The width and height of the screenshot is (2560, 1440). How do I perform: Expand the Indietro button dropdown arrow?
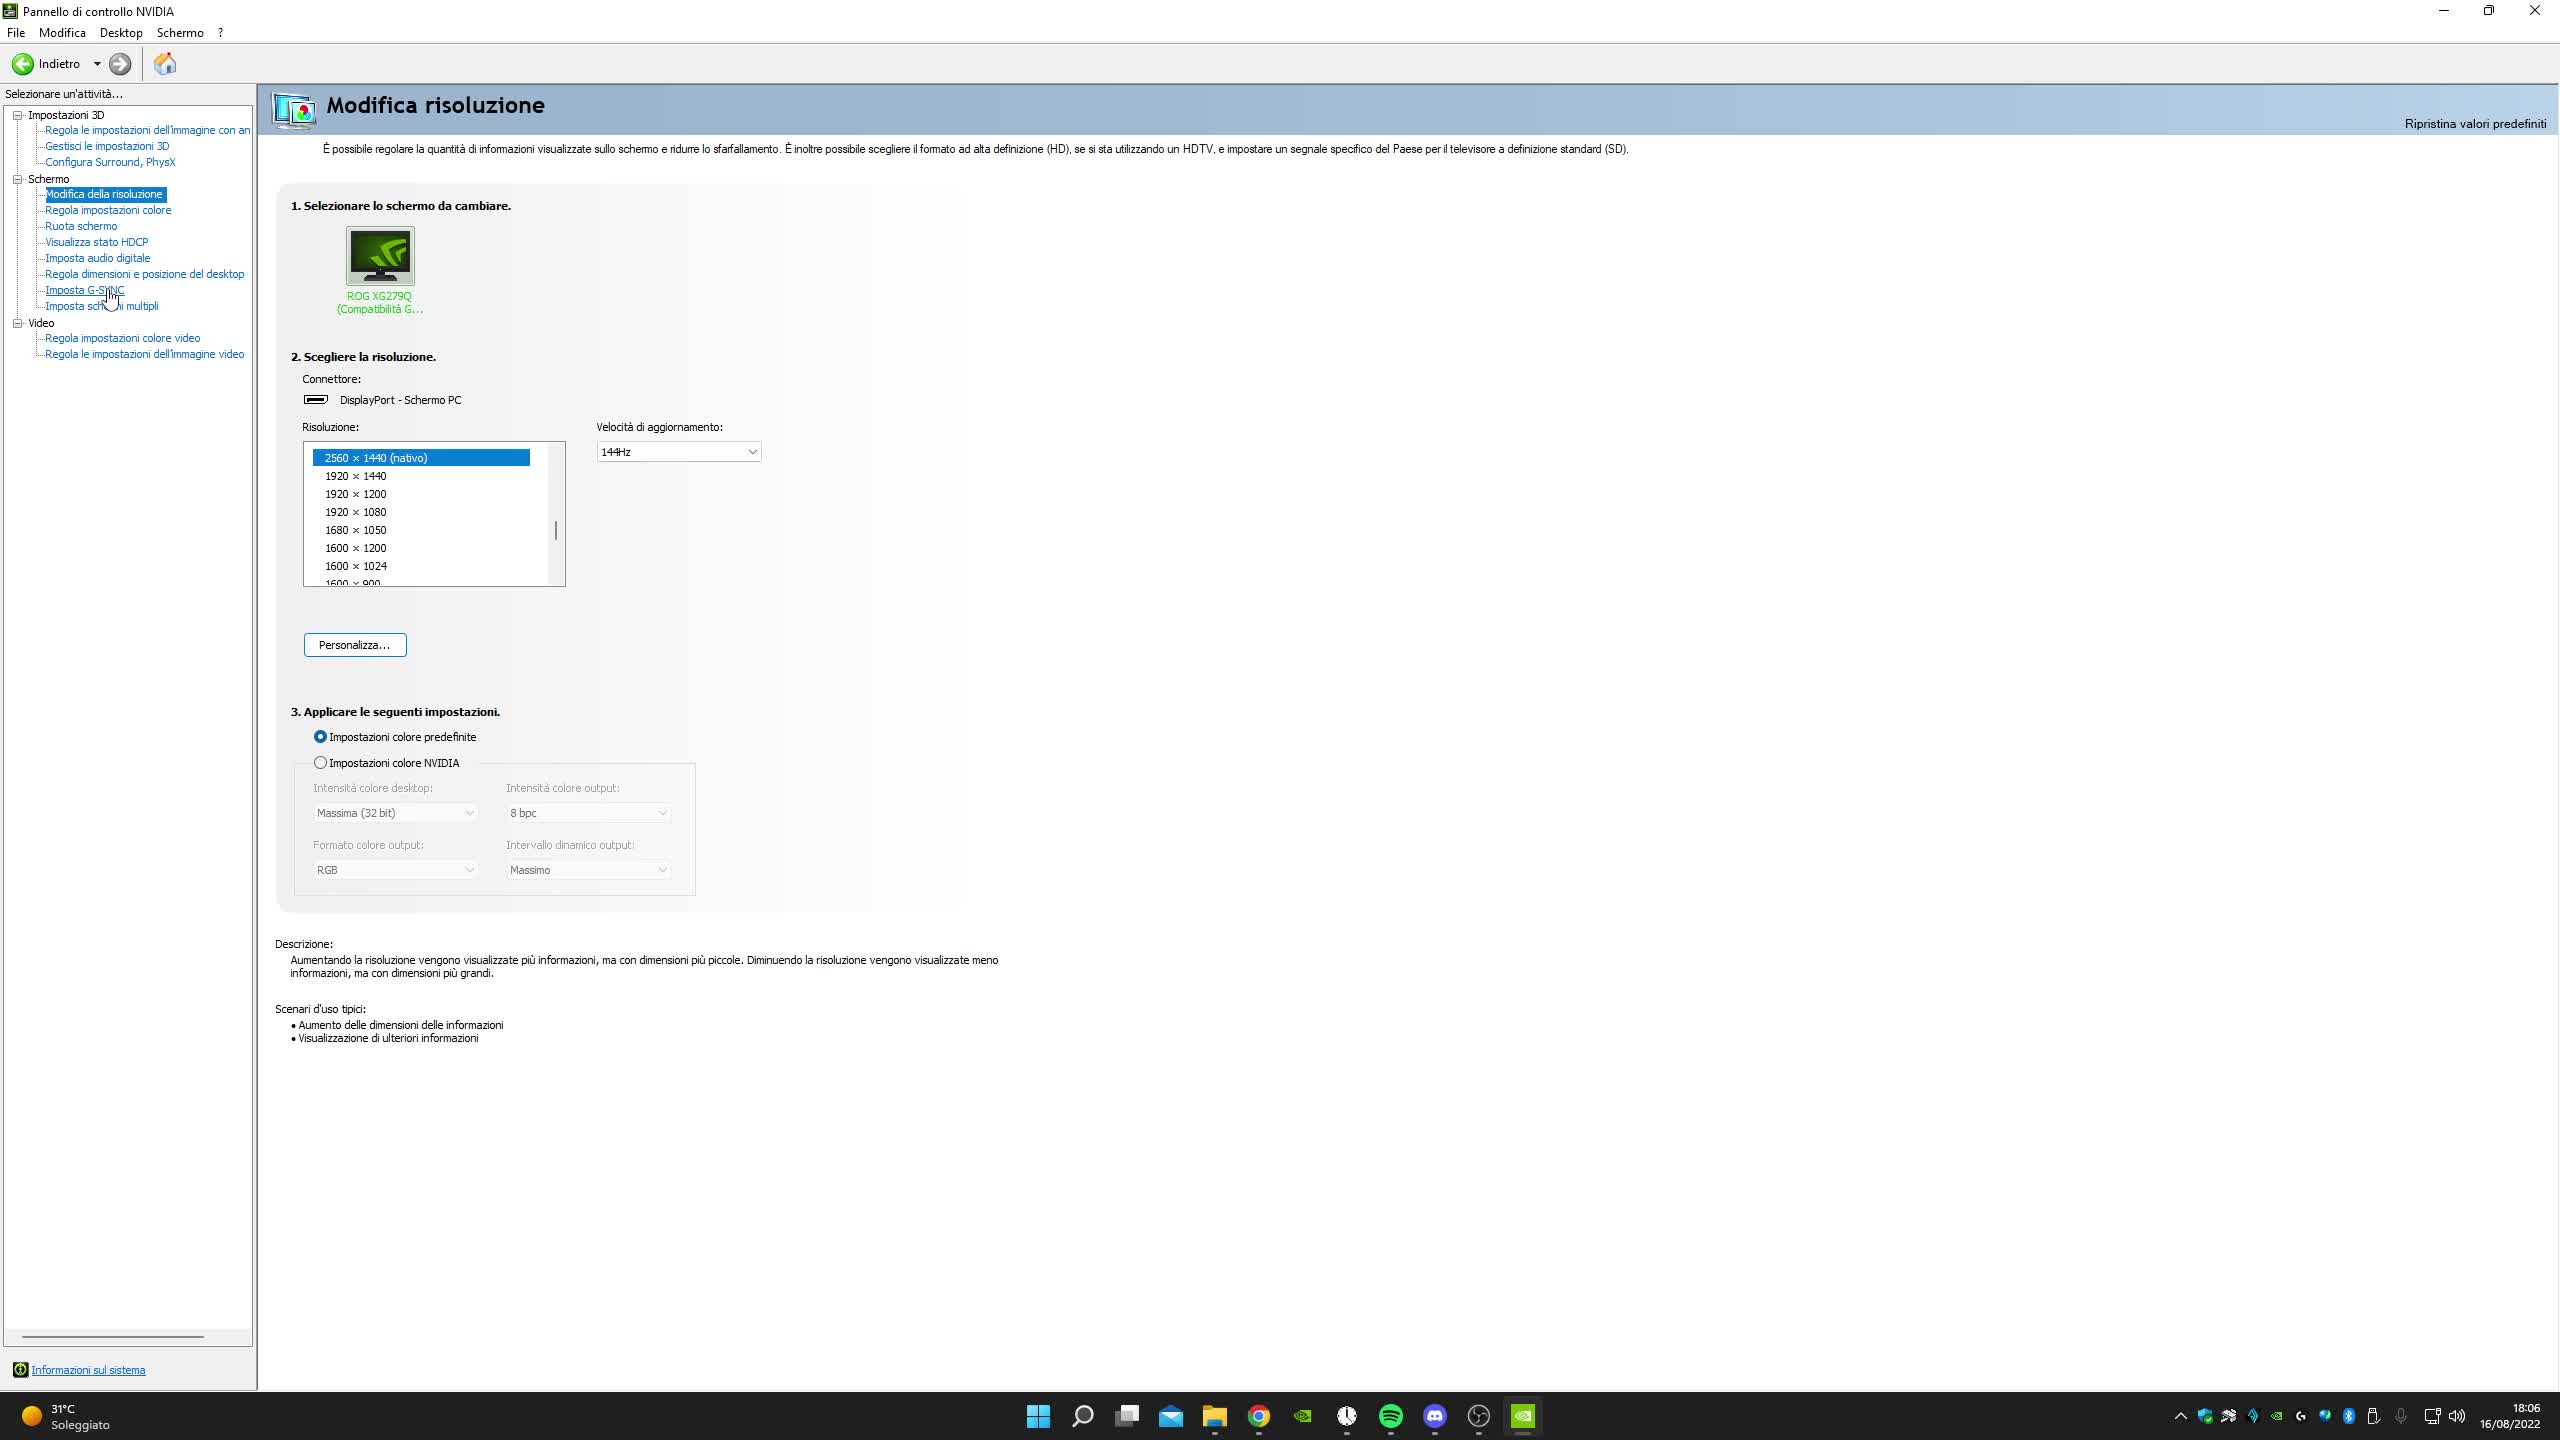[x=97, y=63]
